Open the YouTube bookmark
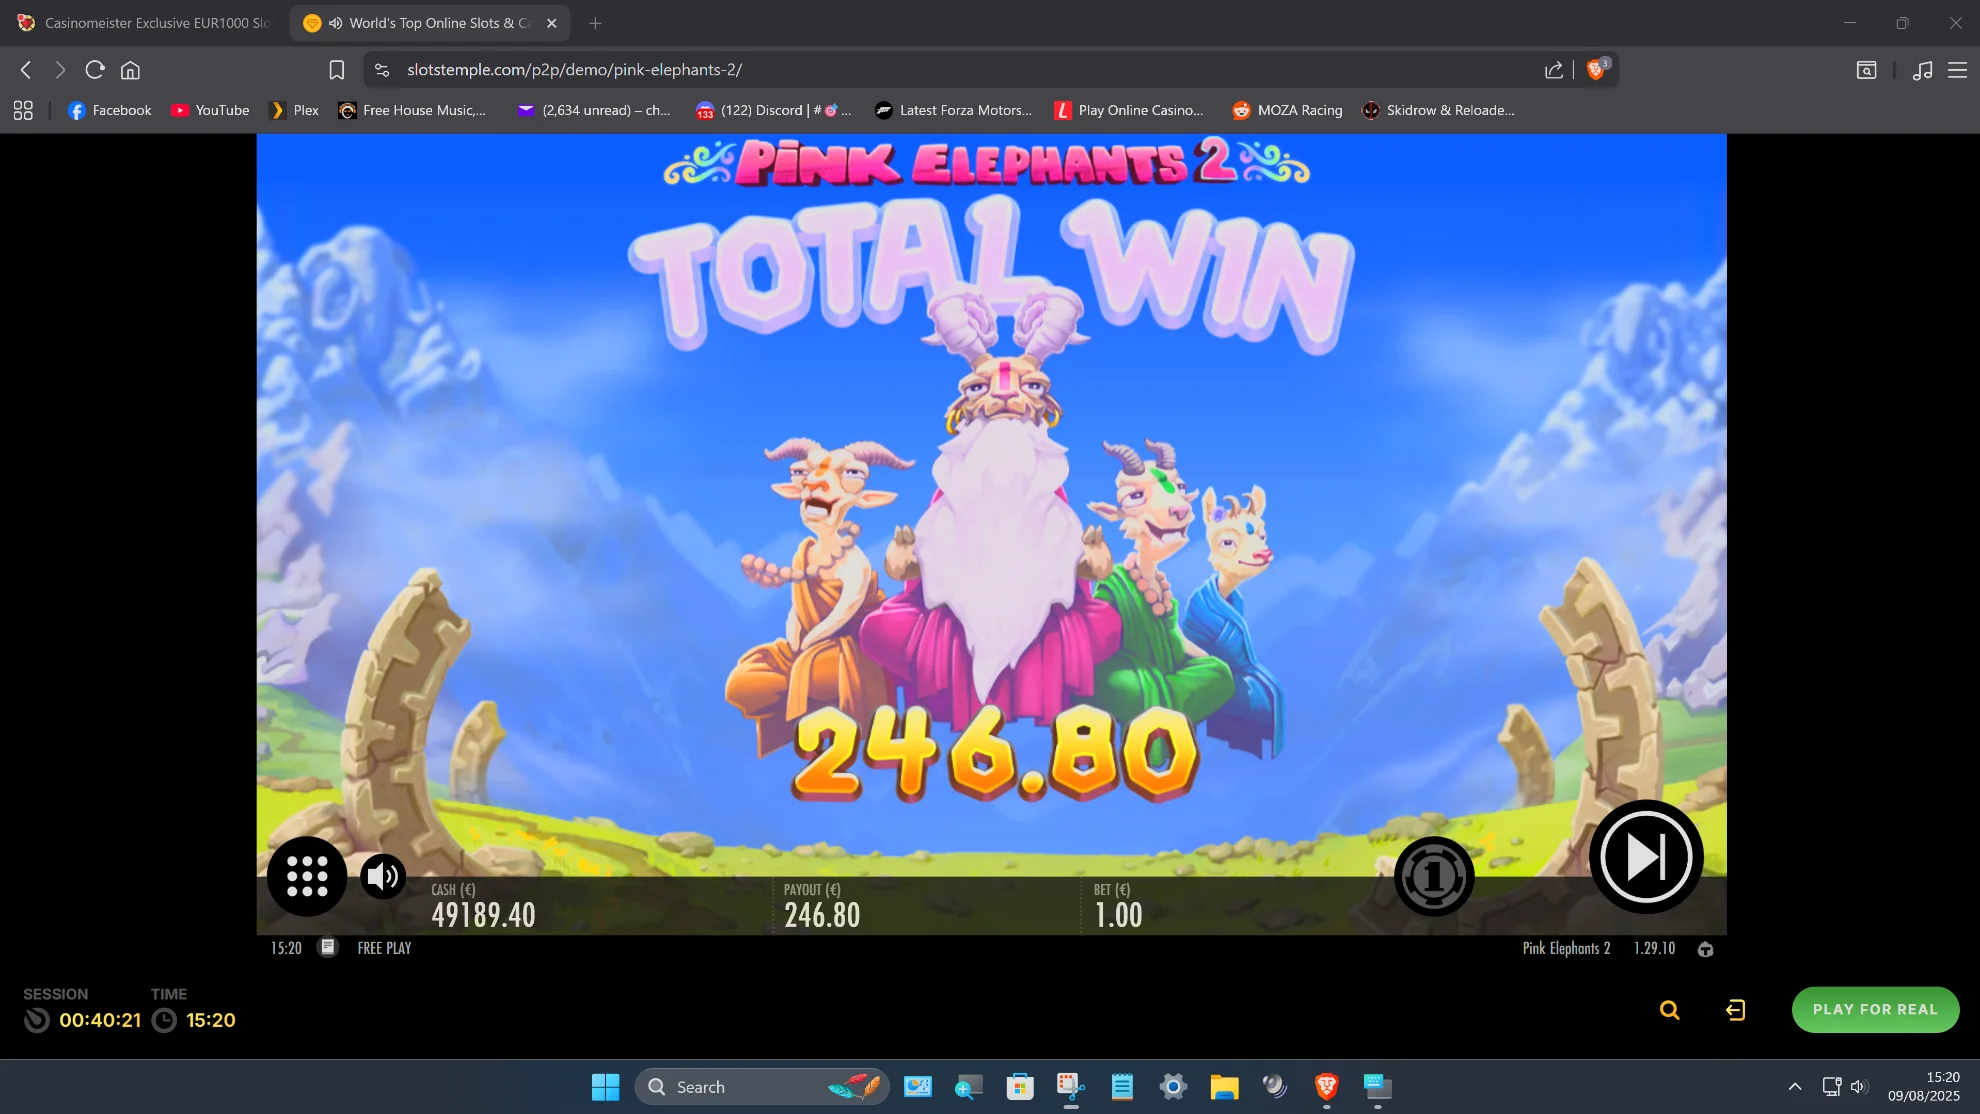 tap(210, 110)
